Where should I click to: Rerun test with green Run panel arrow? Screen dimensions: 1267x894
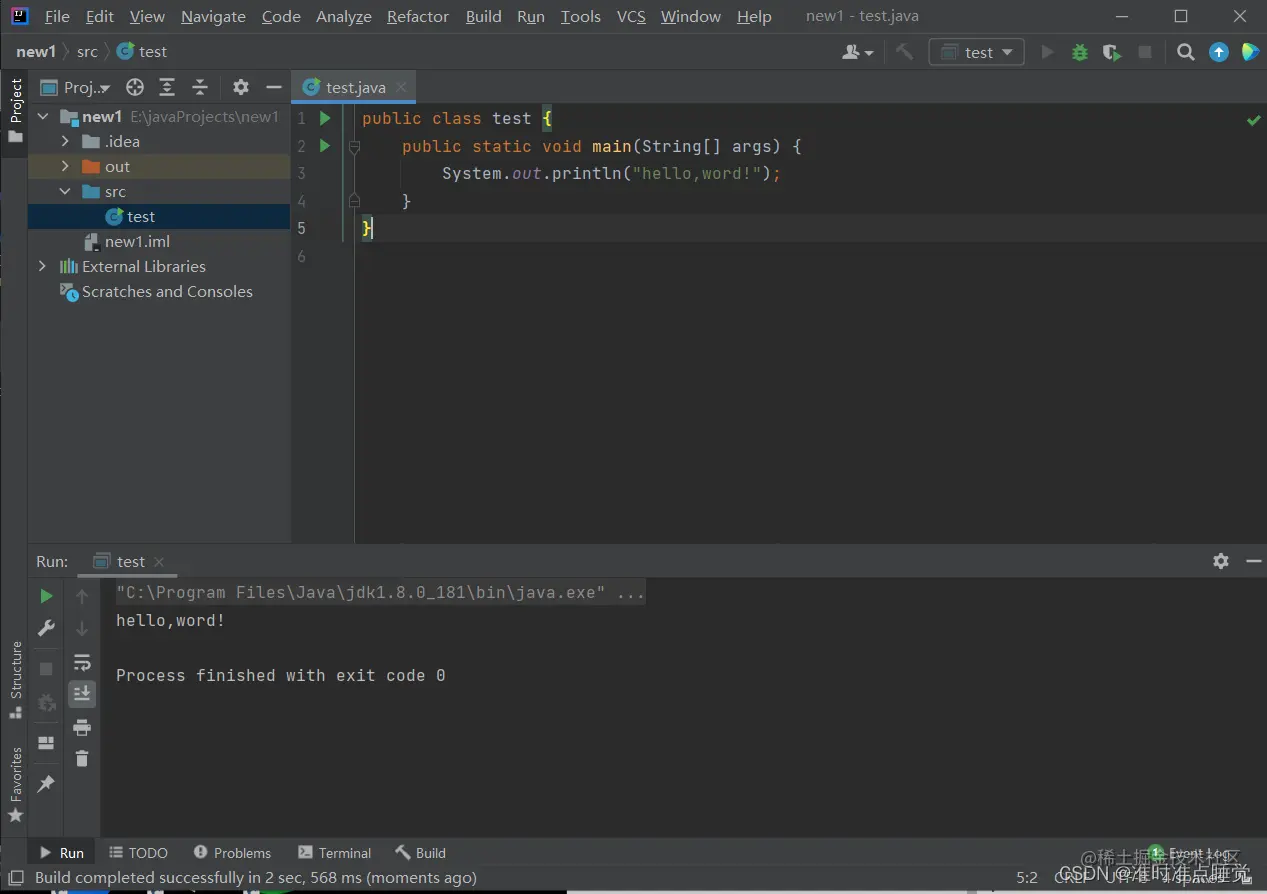pyautogui.click(x=46, y=596)
